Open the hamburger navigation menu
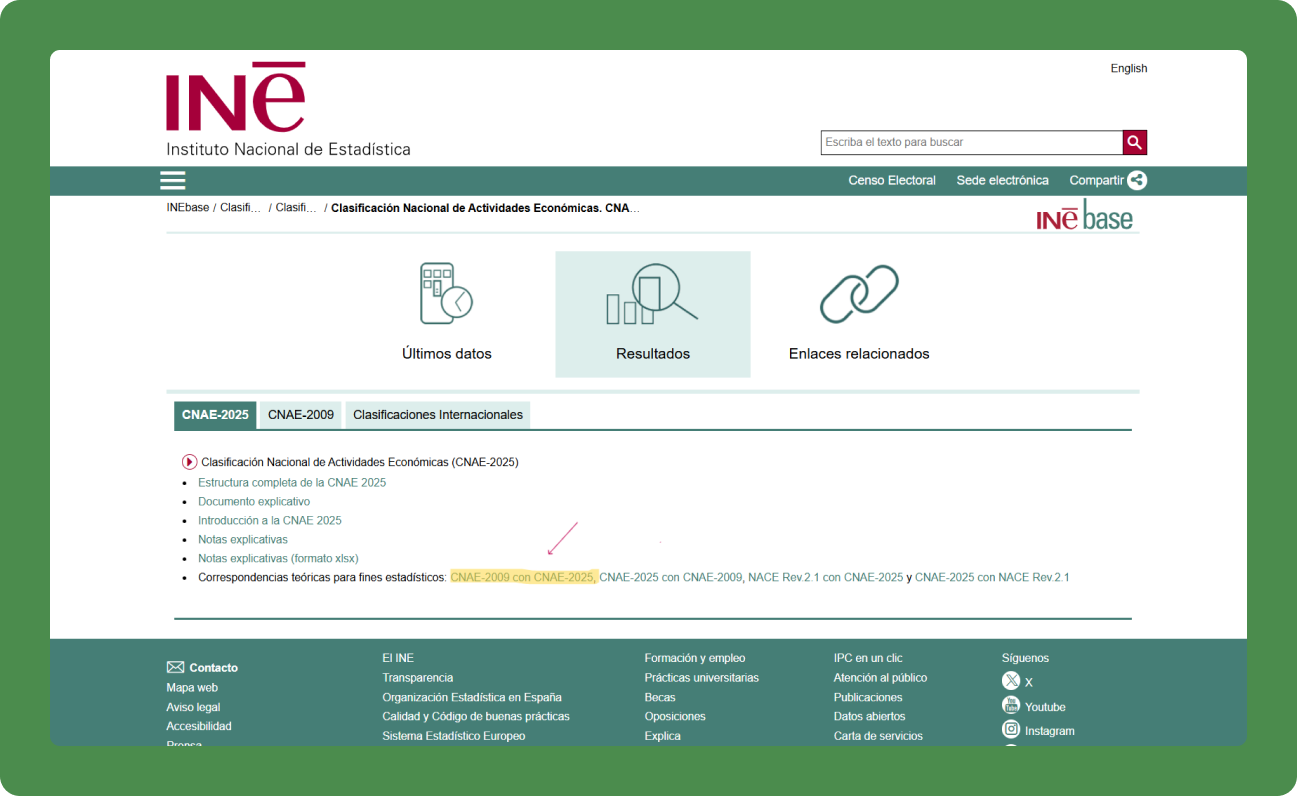 click(x=173, y=181)
